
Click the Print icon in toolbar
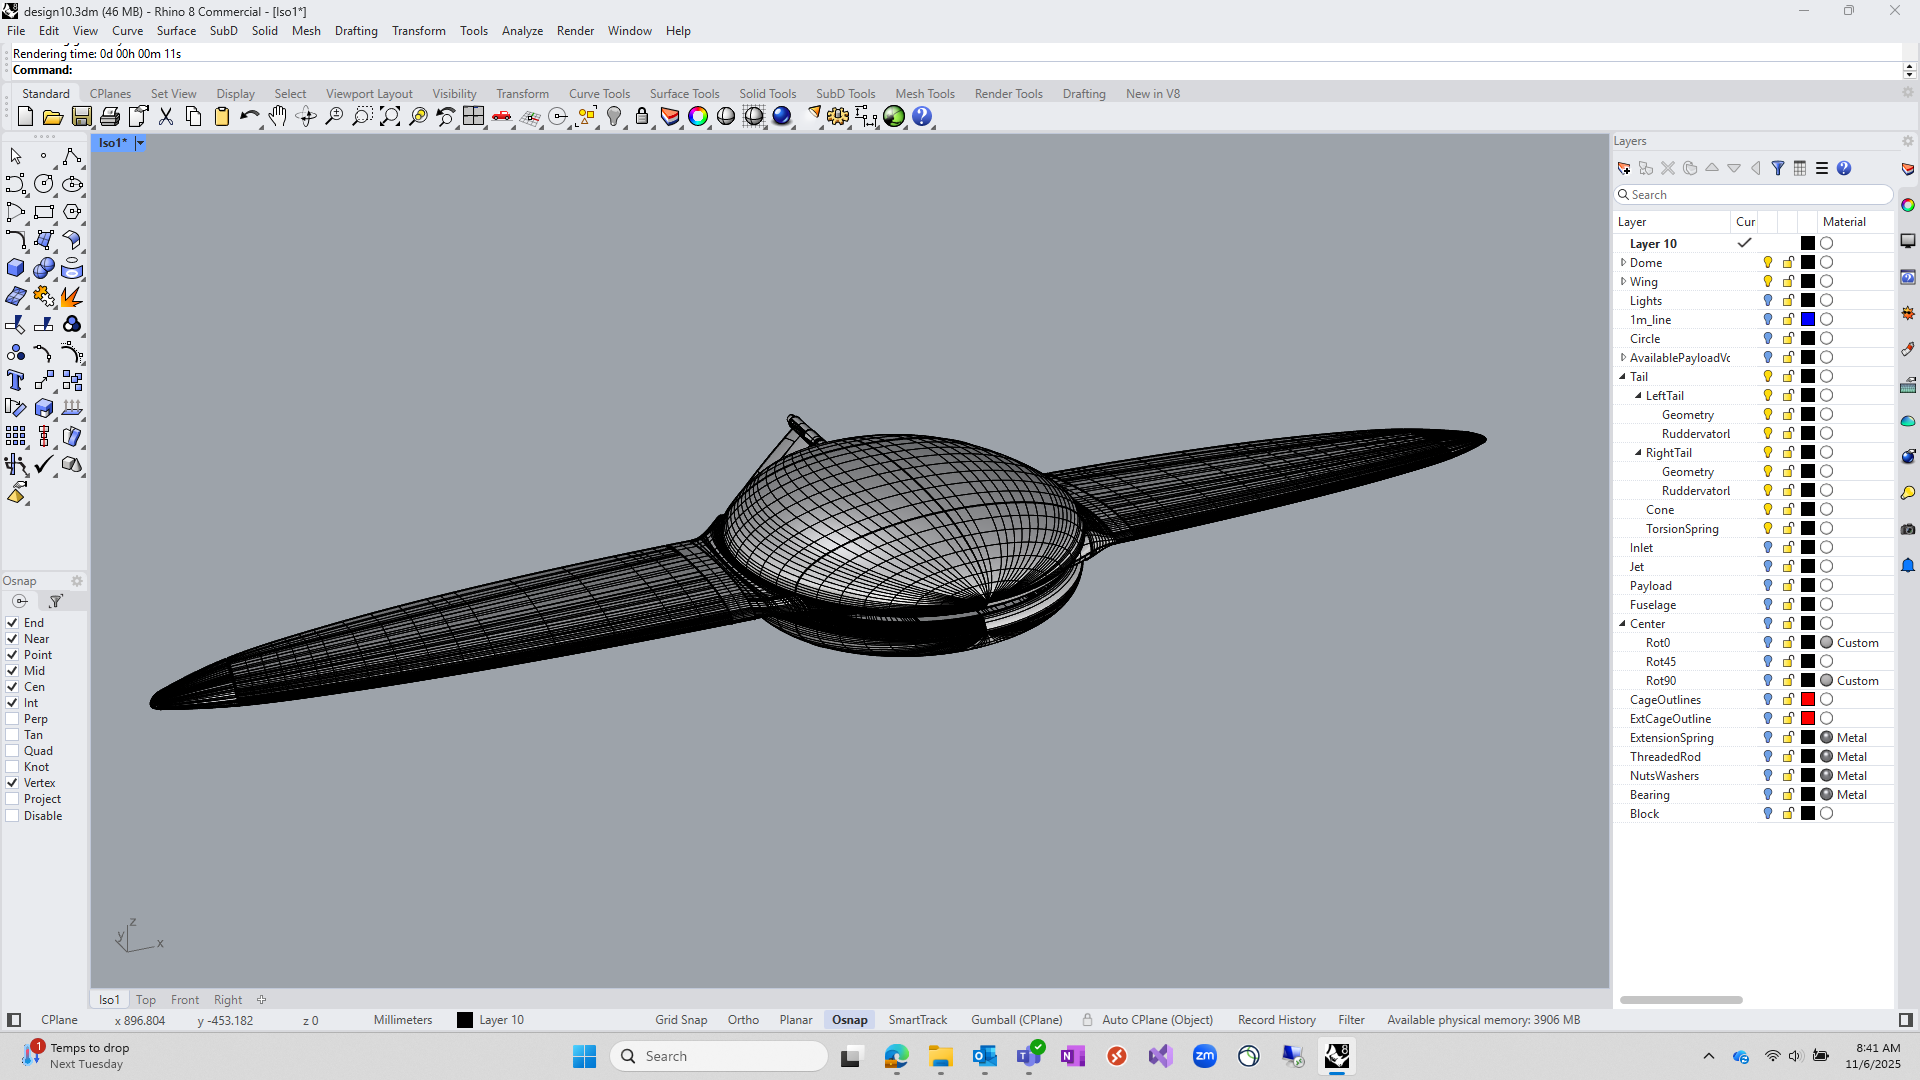point(110,117)
